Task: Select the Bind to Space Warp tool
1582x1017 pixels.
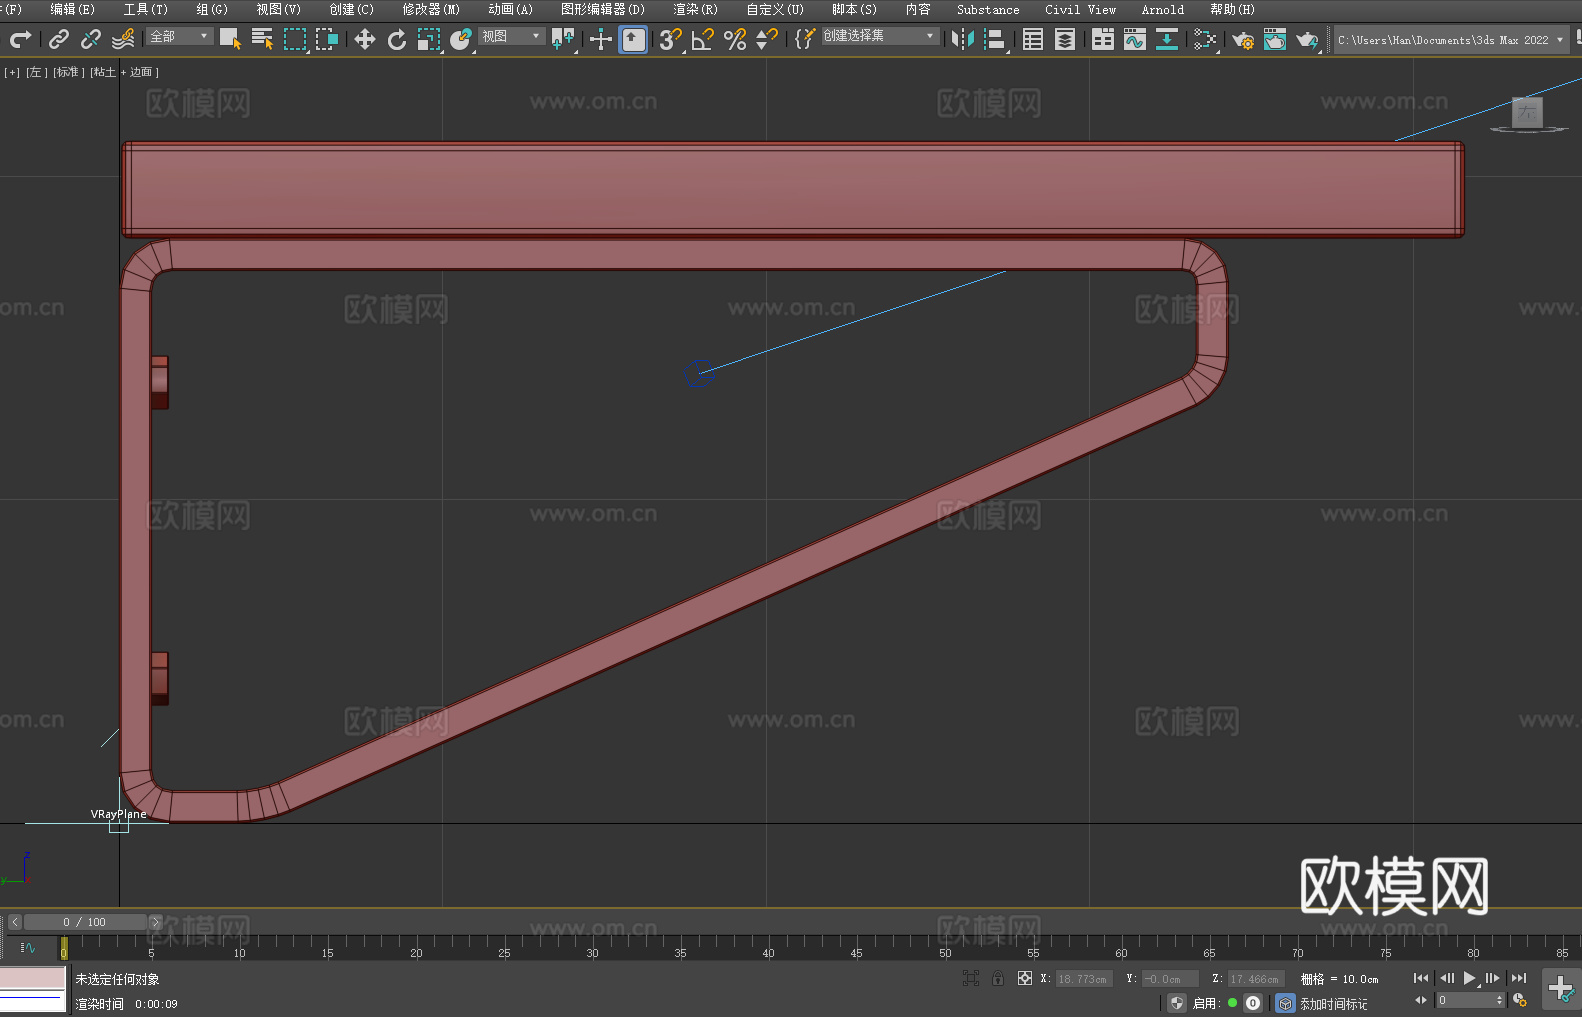Action: click(123, 39)
